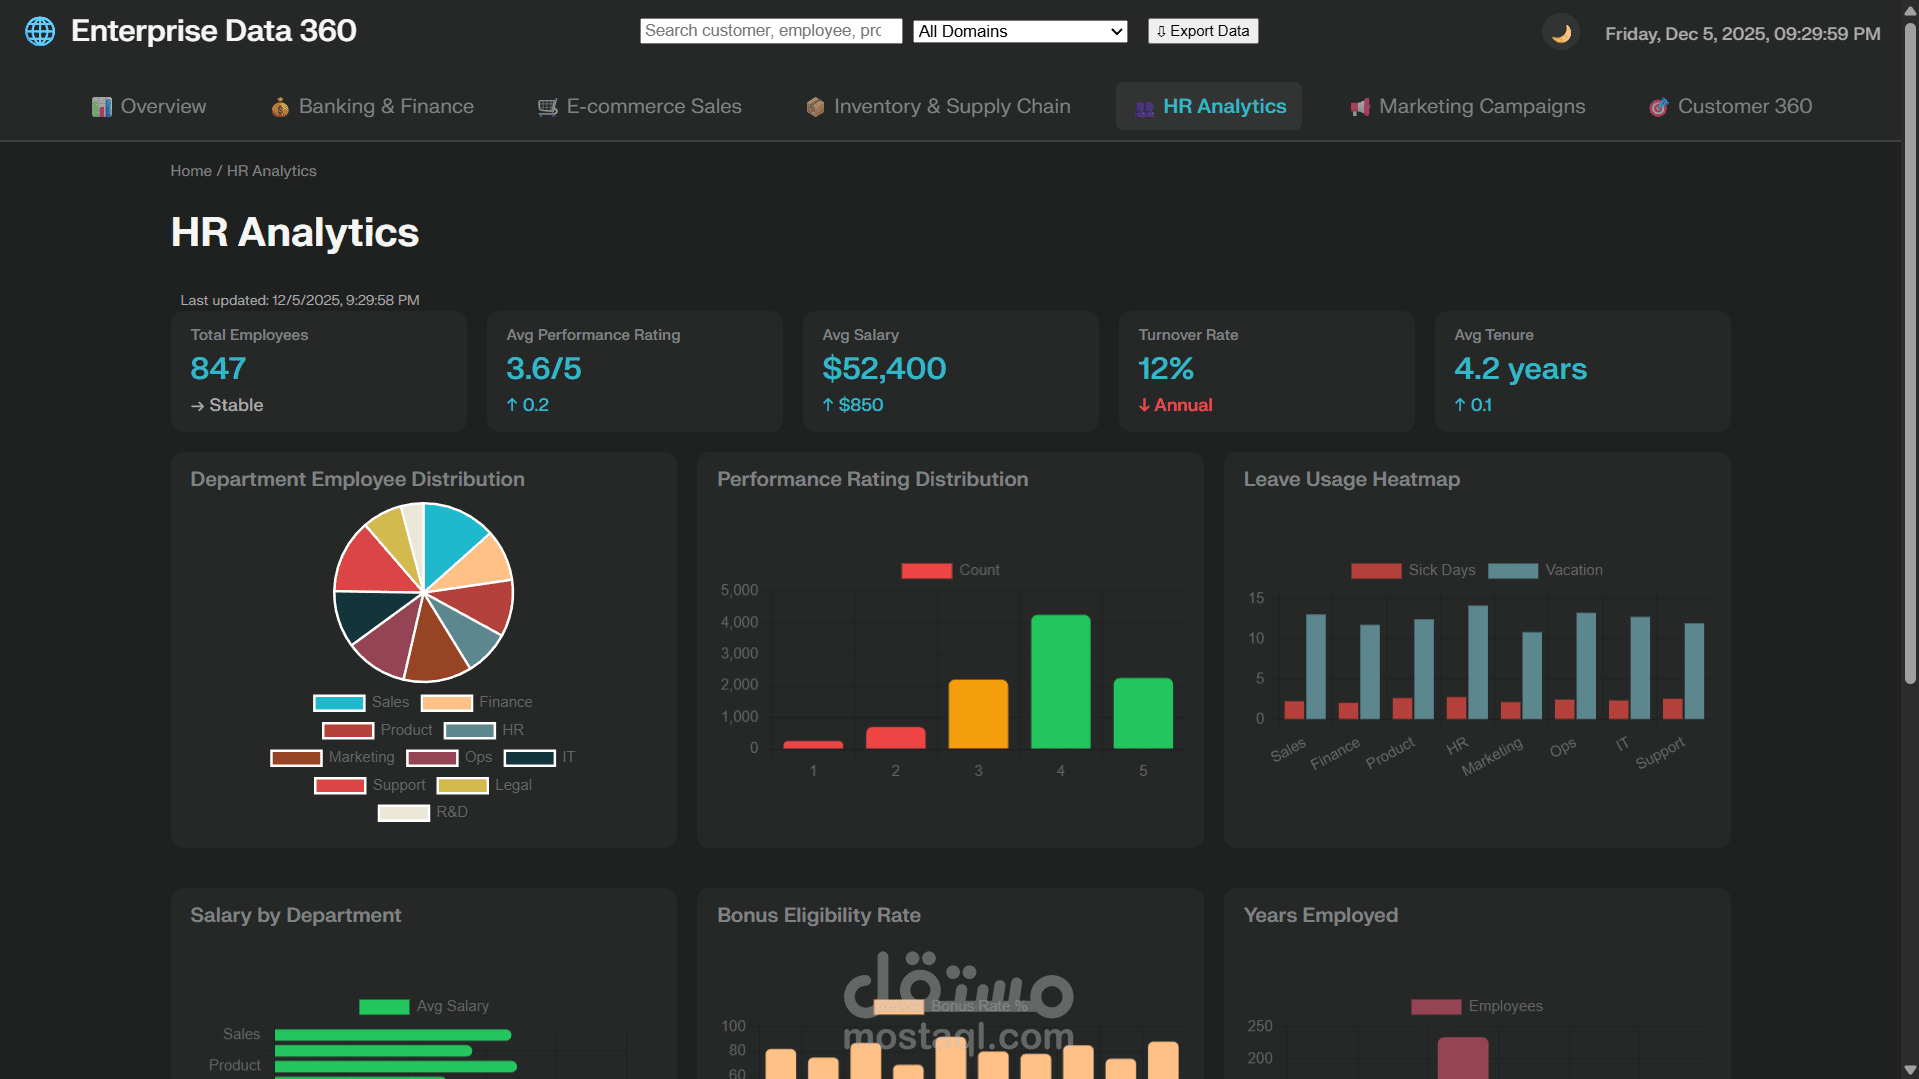Toggle Support legend swatch in pie chart
The width and height of the screenshot is (1919, 1079).
point(340,785)
